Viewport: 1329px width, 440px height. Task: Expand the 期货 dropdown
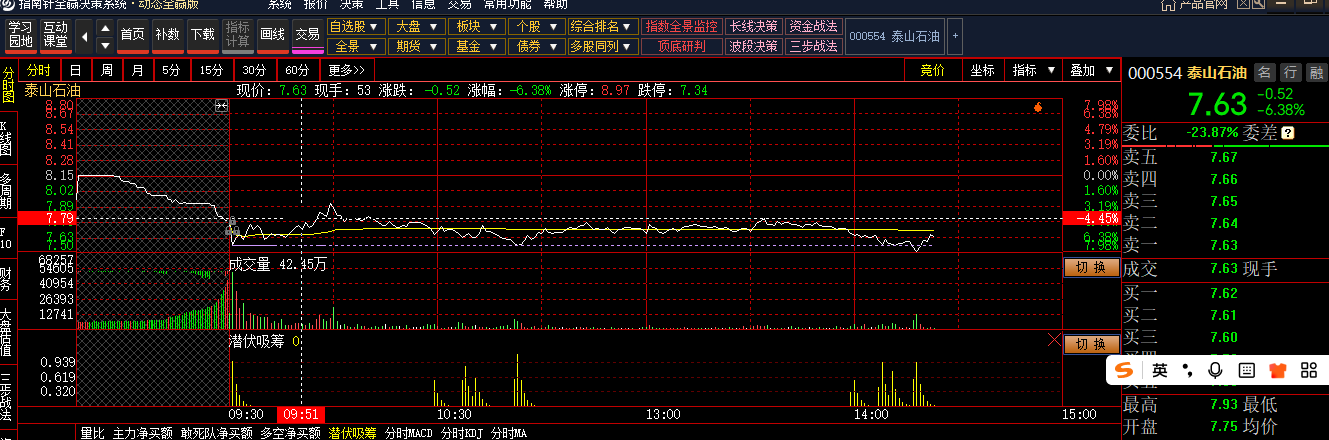pos(415,45)
